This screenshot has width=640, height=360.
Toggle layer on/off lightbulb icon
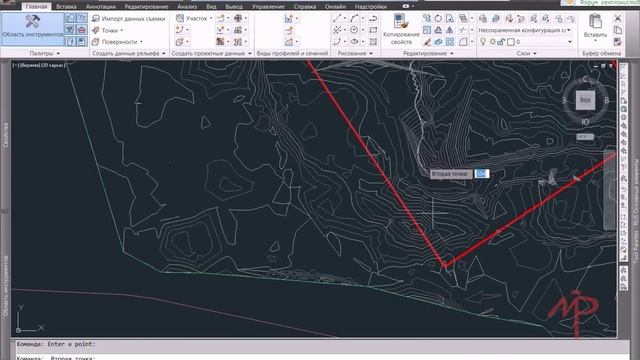(483, 42)
